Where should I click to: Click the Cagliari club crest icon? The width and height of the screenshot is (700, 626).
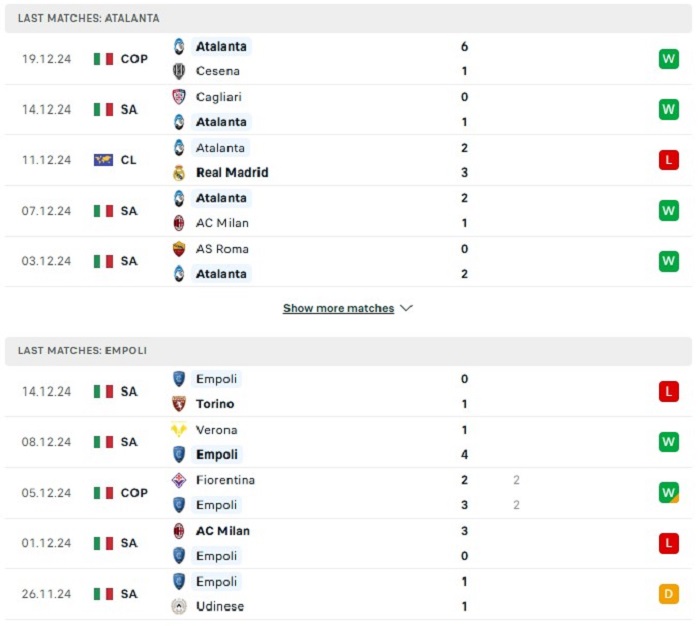[179, 97]
